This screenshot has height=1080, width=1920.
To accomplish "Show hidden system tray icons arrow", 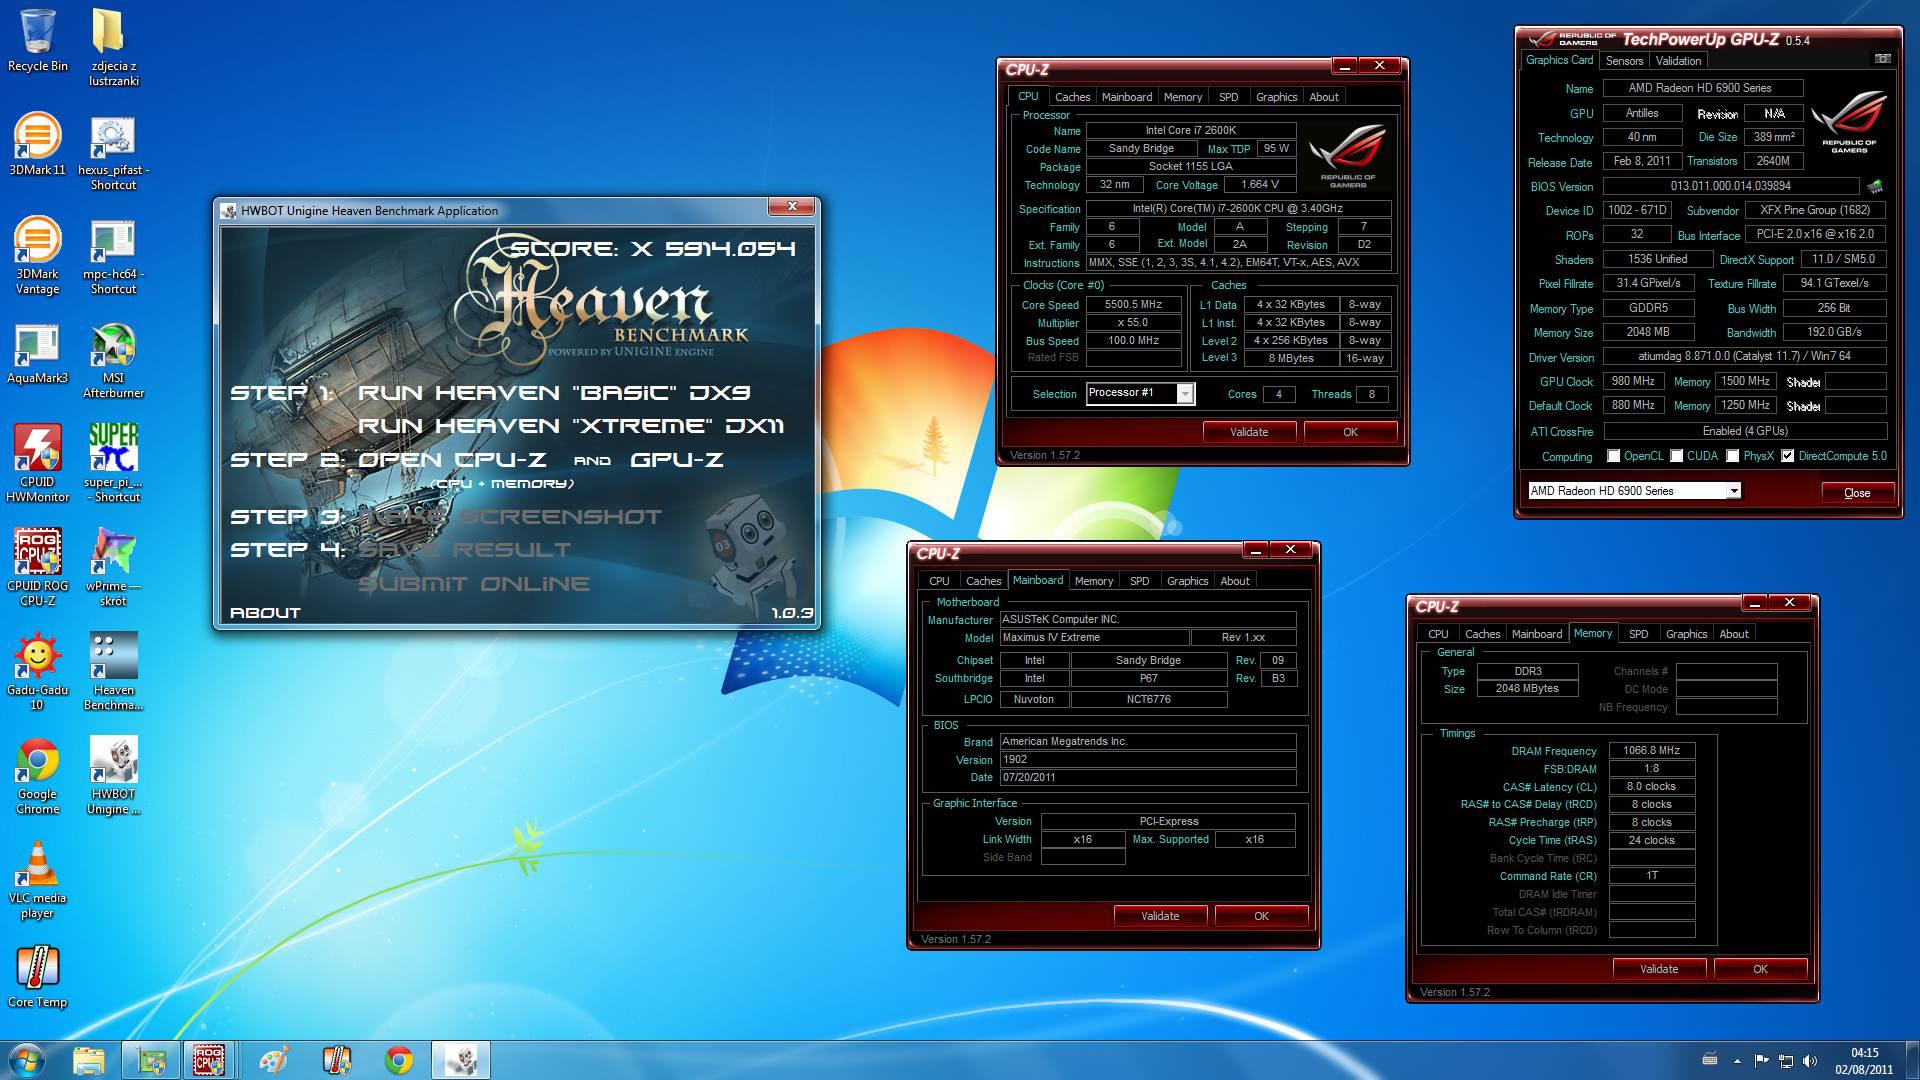I will tap(1737, 1060).
